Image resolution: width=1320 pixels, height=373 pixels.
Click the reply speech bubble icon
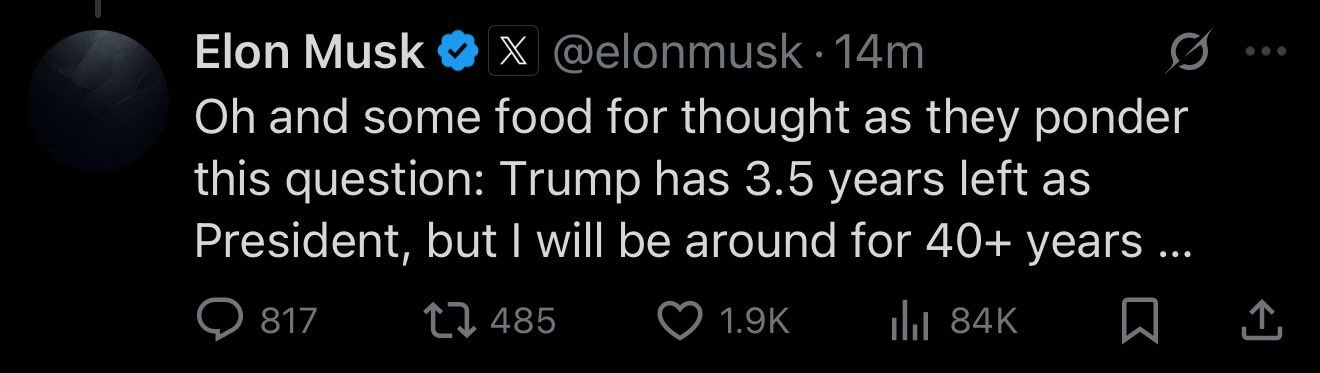tap(218, 320)
